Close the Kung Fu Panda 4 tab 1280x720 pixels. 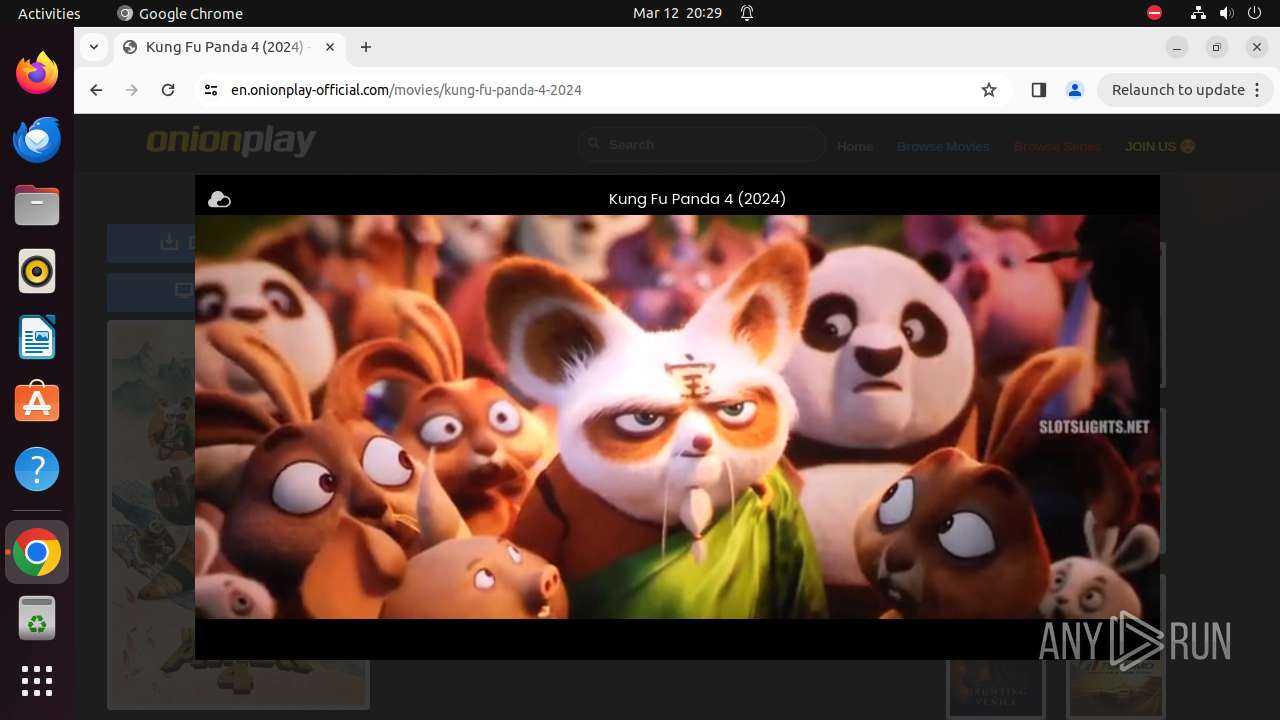point(330,47)
